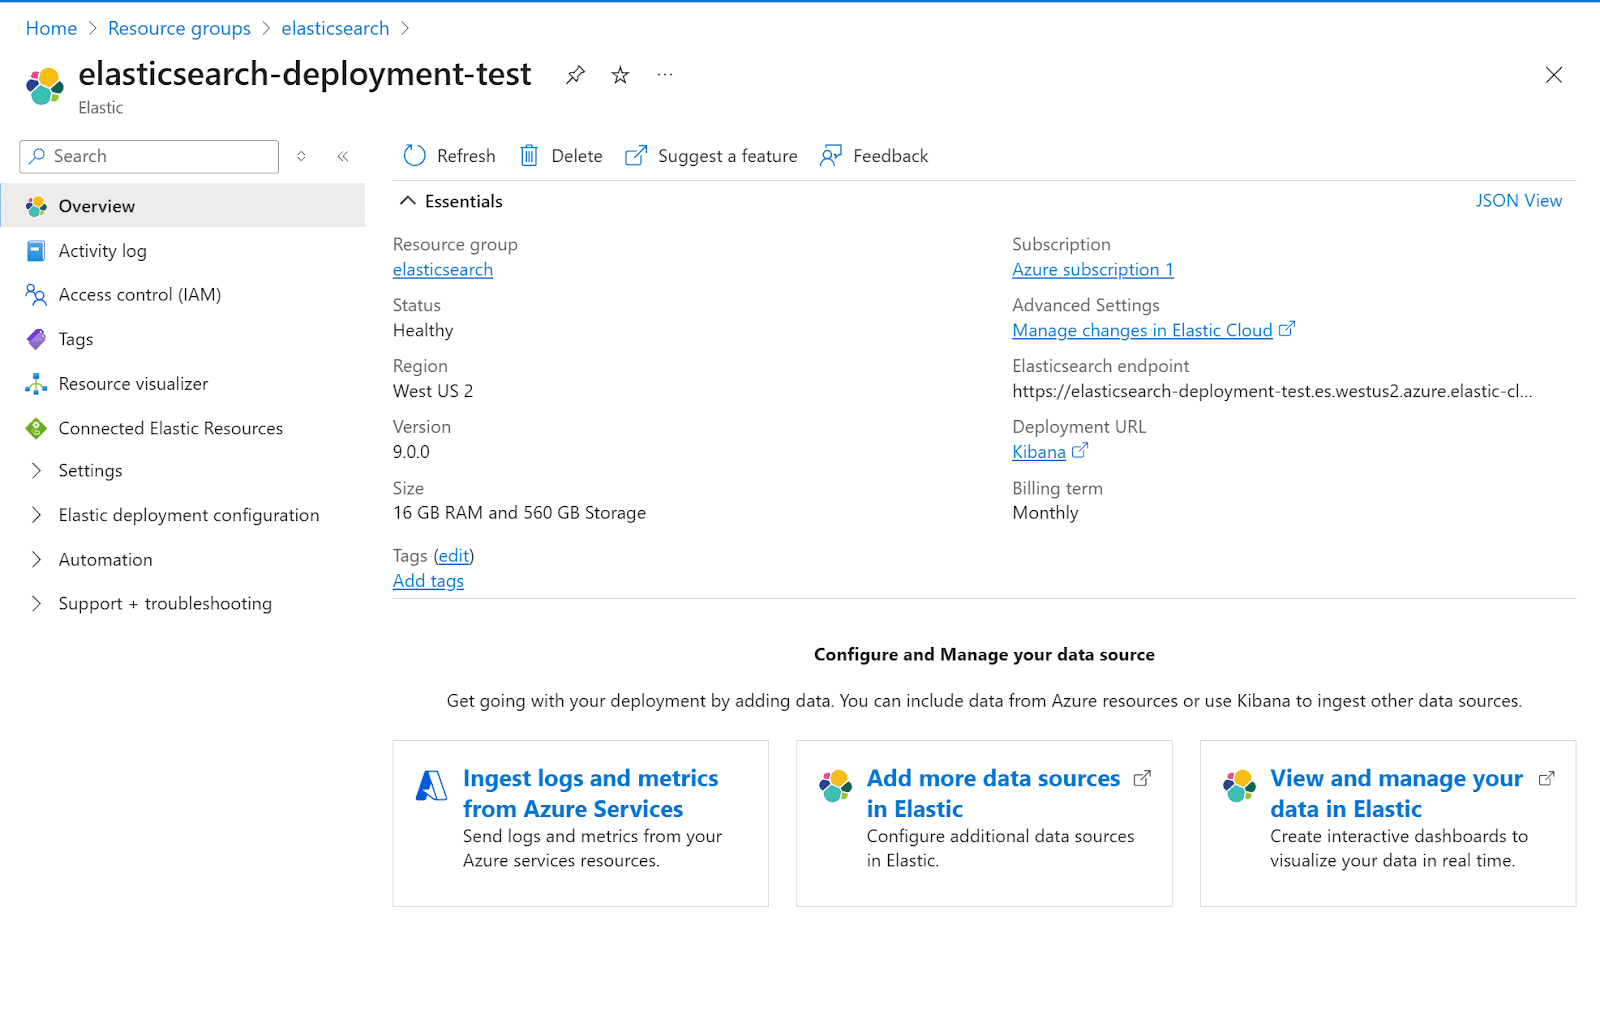This screenshot has height=1036, width=1600.
Task: Select the Activity log sidebar icon
Action: 36,250
